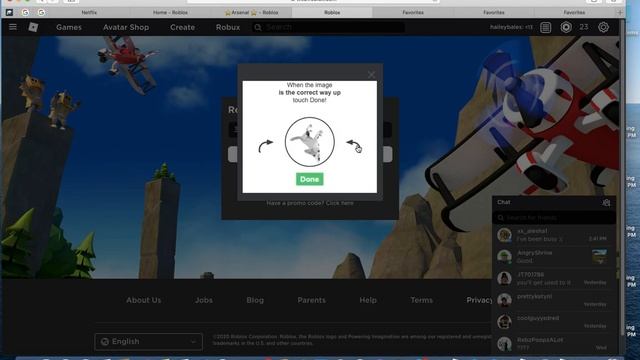Click game thumbnail in AngryShrine chat row
640x360 pixels.
[x=599, y=256]
